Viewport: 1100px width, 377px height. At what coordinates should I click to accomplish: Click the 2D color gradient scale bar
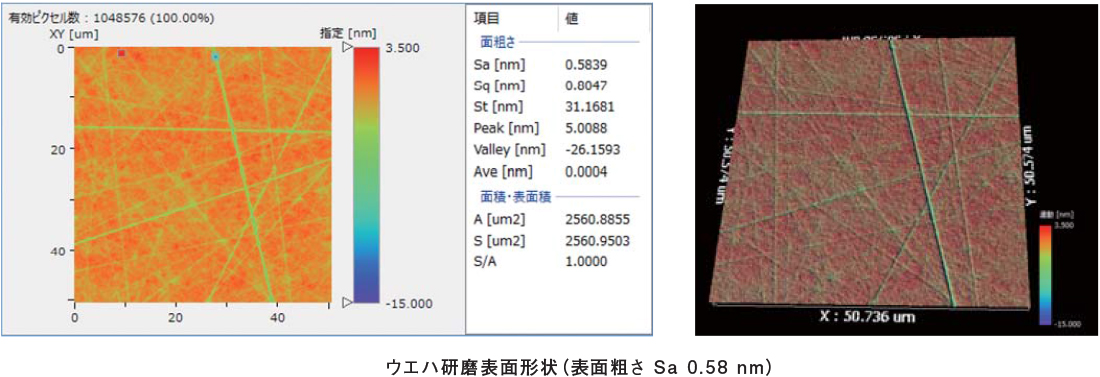366,175
